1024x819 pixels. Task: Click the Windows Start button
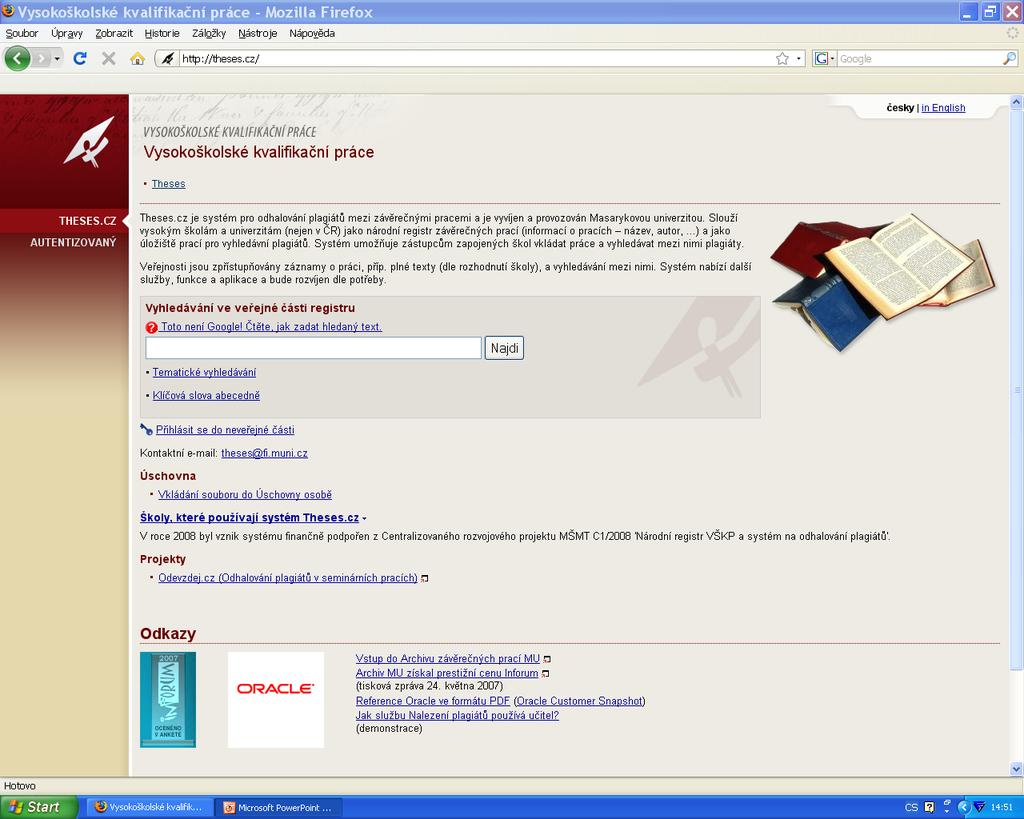(39, 807)
